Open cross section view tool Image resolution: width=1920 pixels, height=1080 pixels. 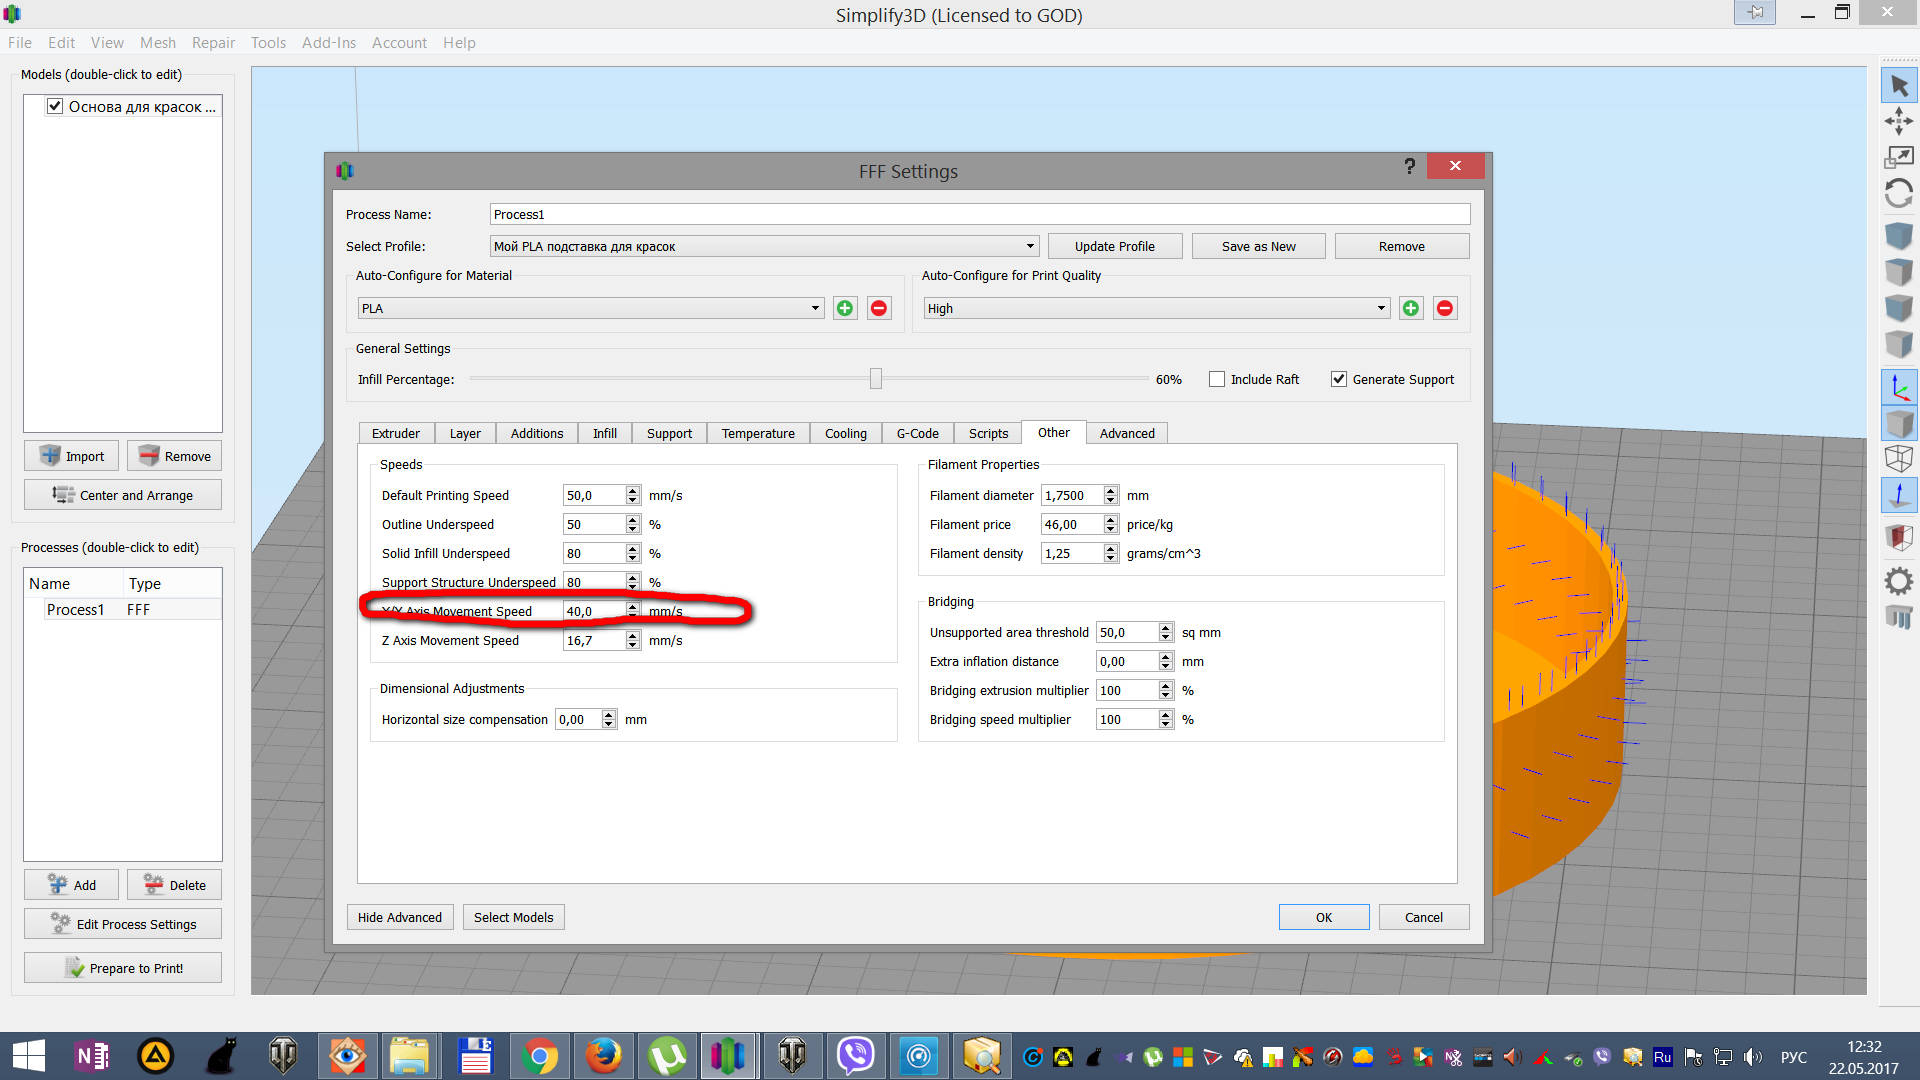point(1898,537)
